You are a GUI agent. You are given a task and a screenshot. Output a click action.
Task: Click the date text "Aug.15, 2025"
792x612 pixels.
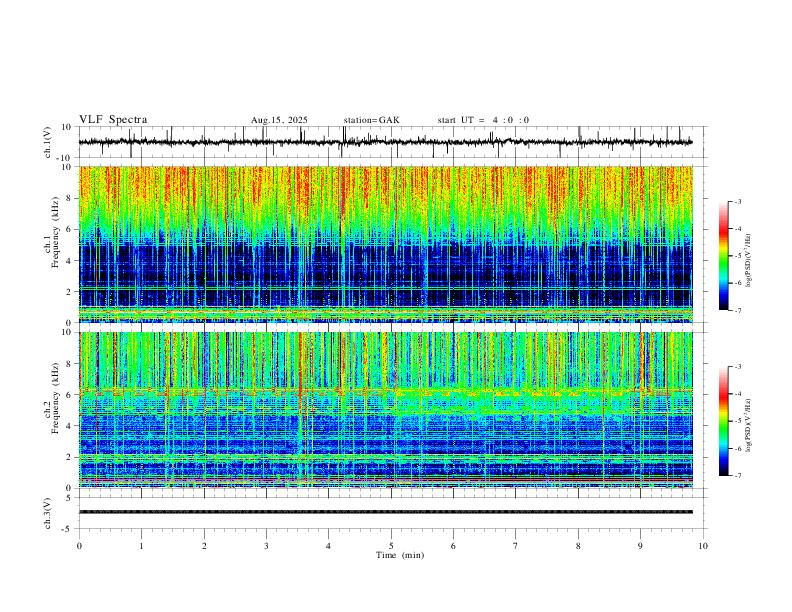pos(279,120)
